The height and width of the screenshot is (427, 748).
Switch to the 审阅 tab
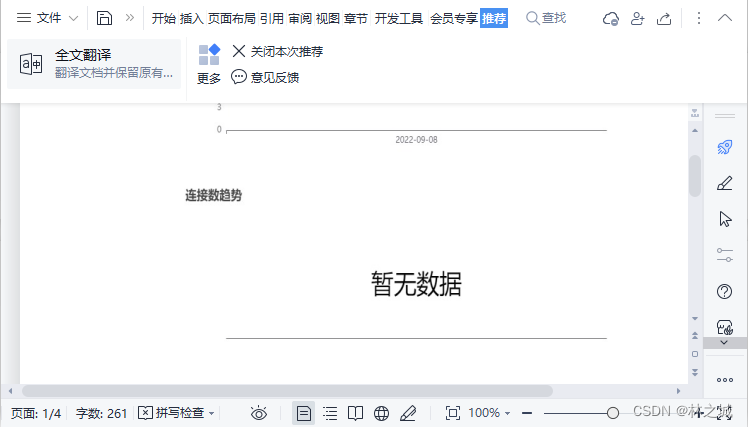click(x=300, y=19)
